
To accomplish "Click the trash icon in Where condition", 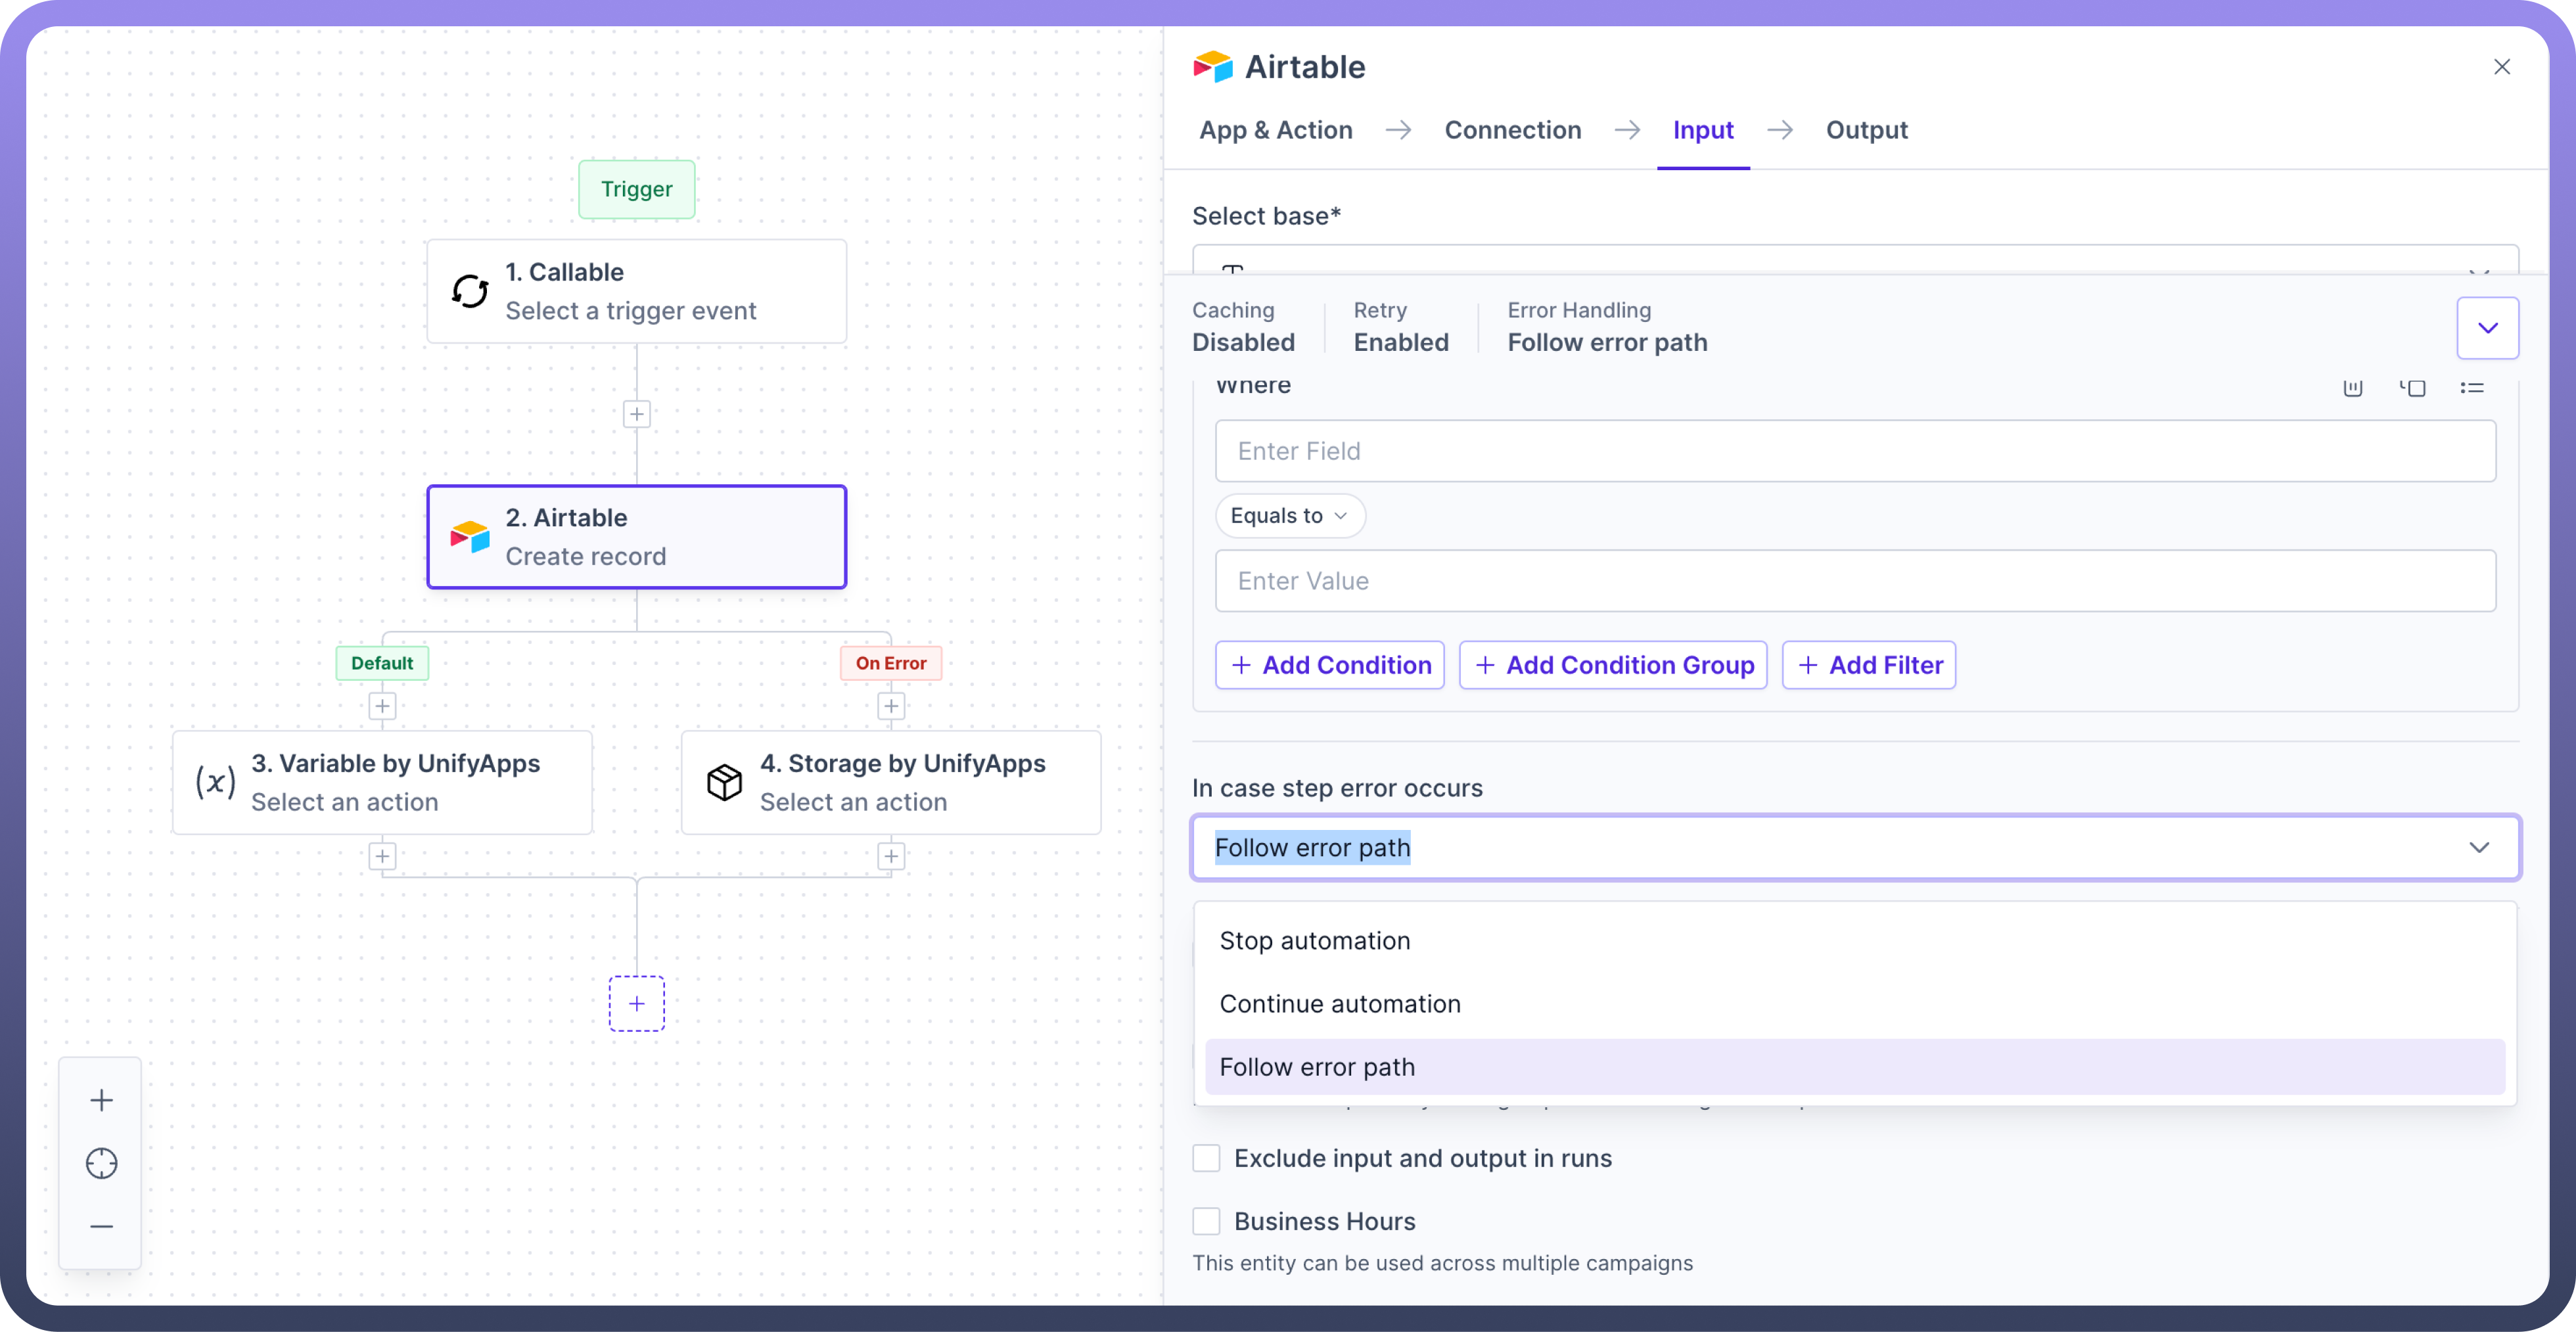I will coord(2353,388).
